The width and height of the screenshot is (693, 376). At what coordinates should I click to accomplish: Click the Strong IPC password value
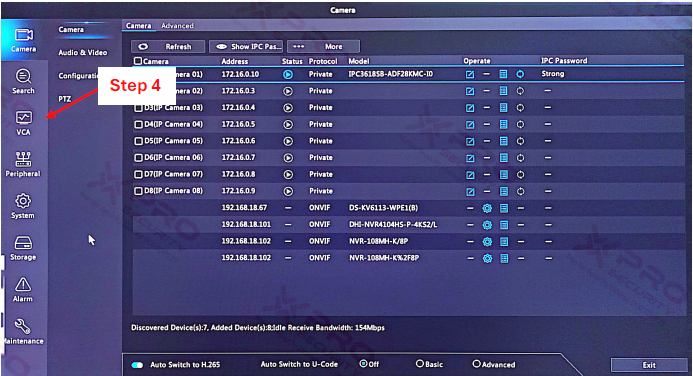click(553, 74)
